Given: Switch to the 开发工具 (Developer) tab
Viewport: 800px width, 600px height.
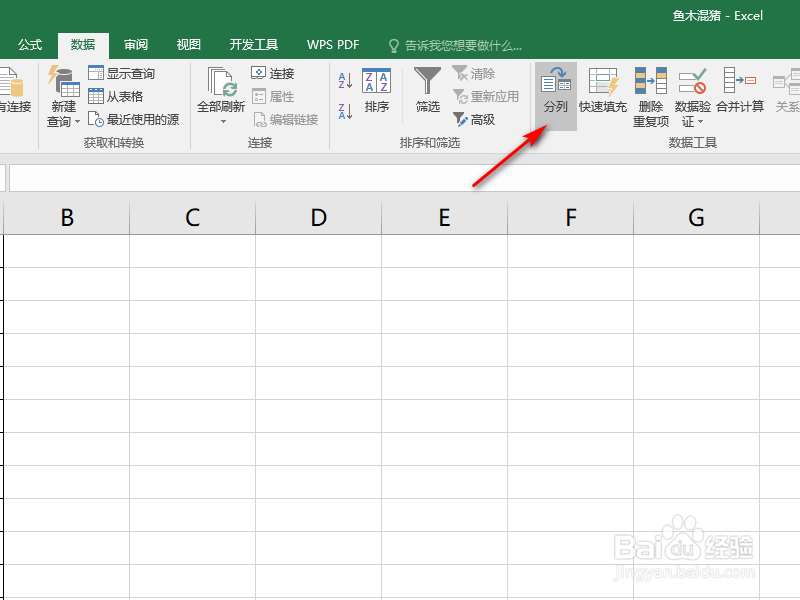Looking at the screenshot, I should (254, 45).
